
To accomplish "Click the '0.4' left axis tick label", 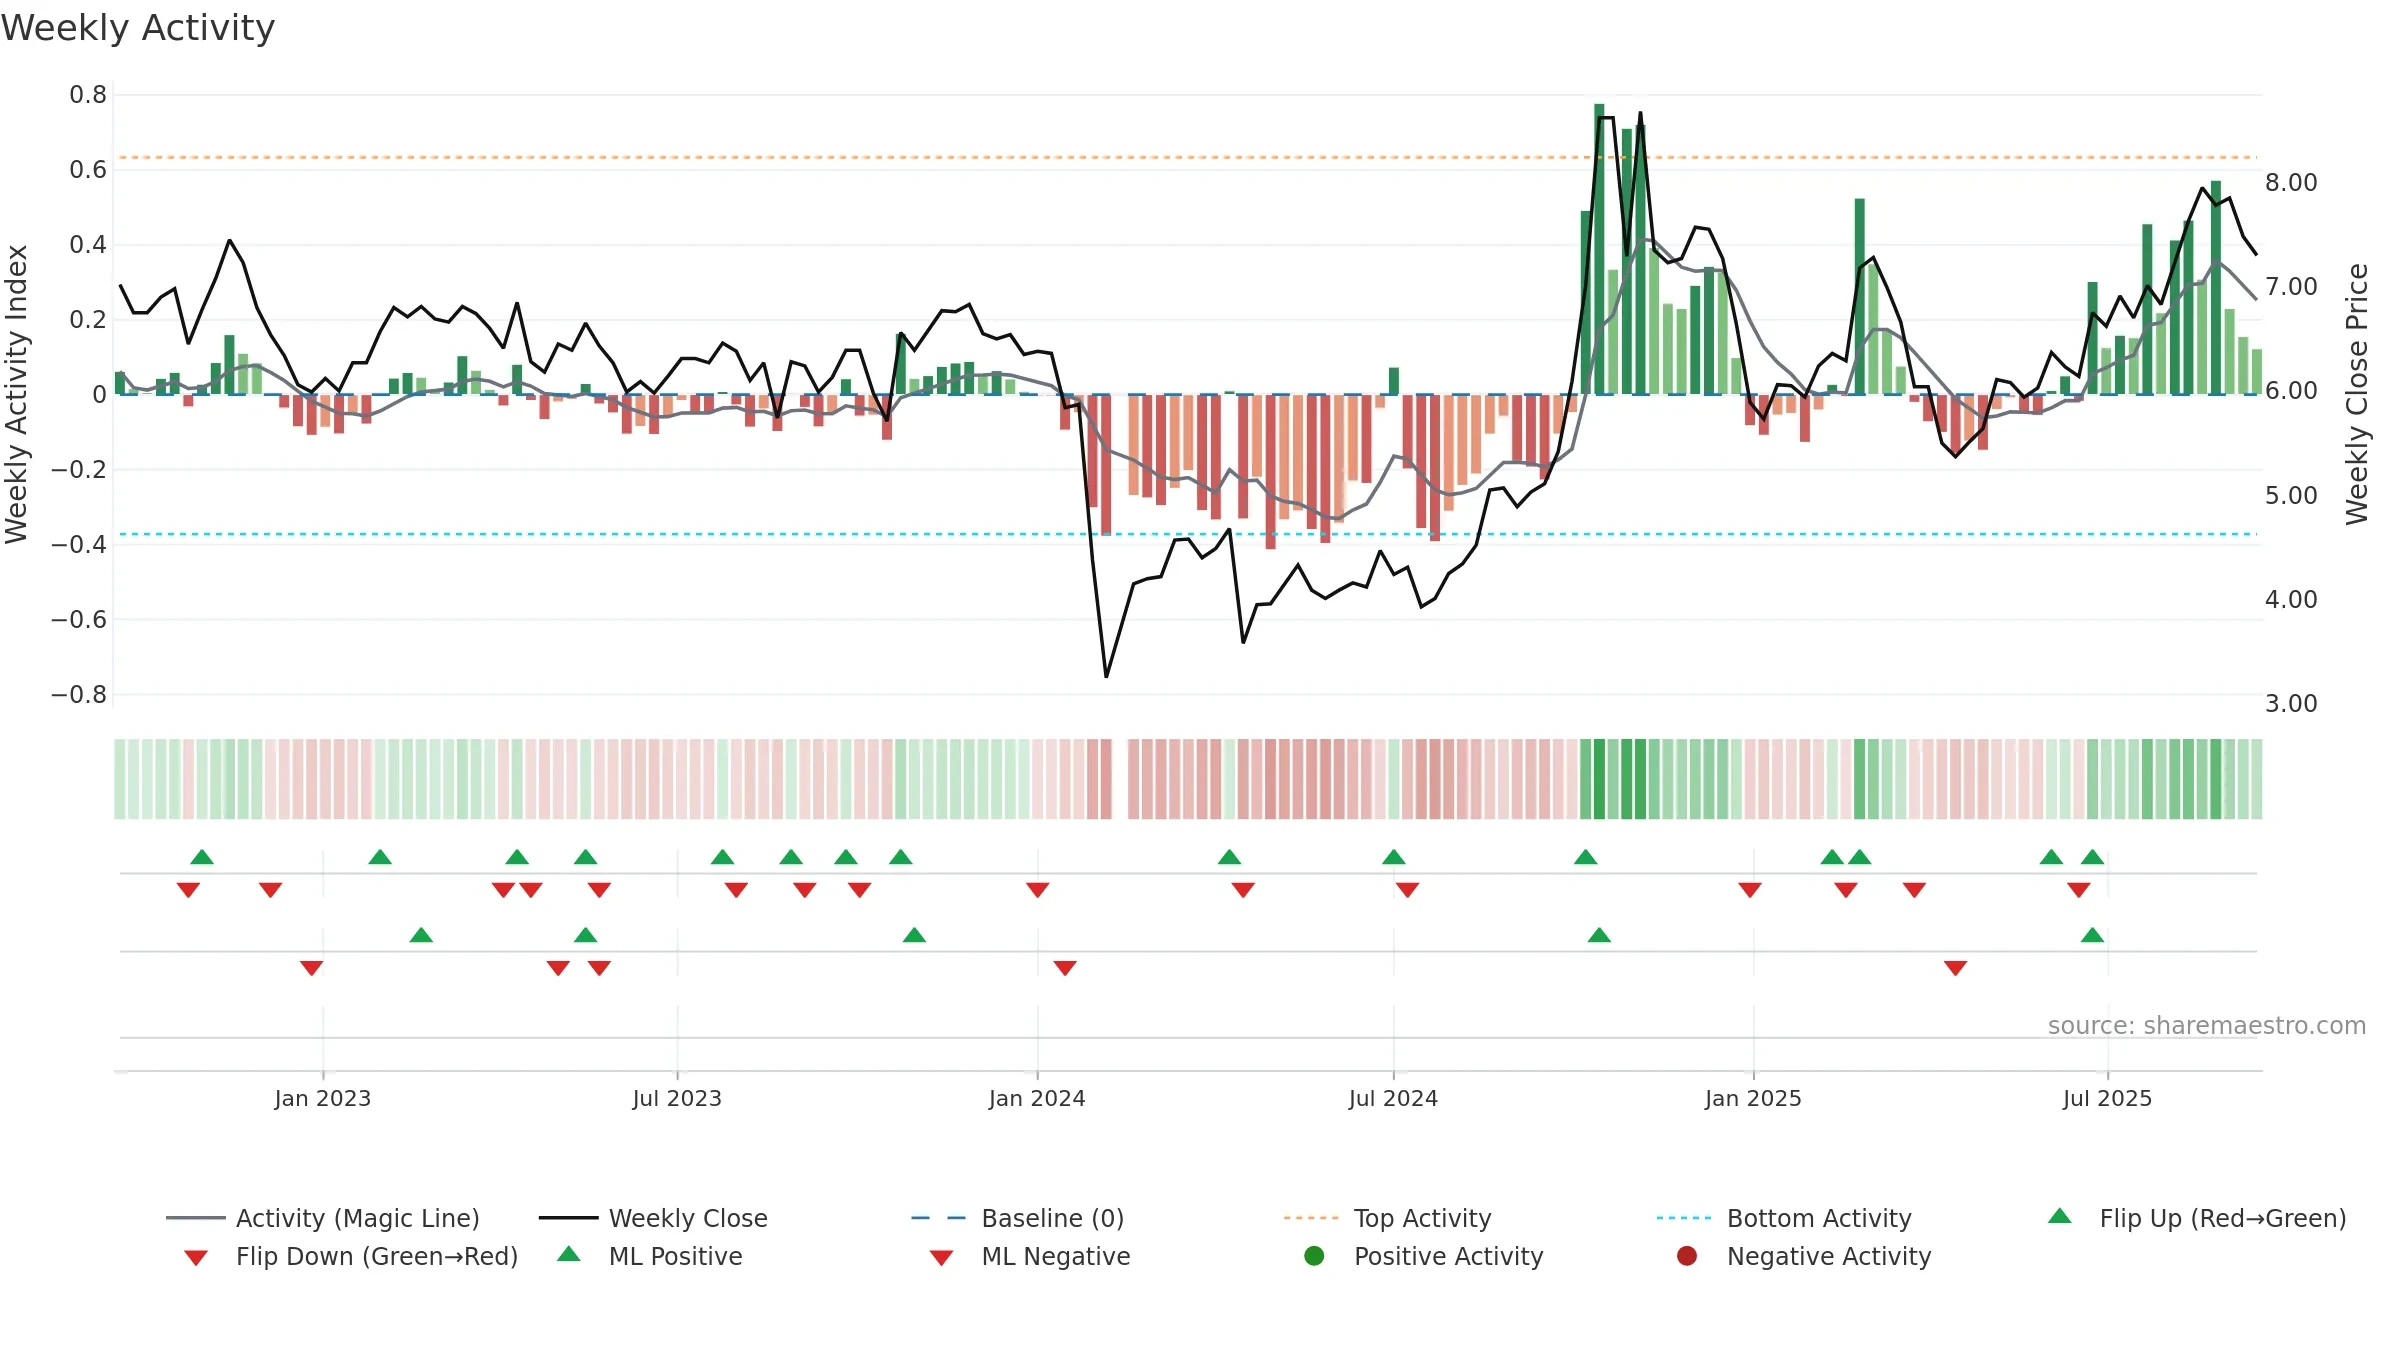I will click(x=88, y=245).
